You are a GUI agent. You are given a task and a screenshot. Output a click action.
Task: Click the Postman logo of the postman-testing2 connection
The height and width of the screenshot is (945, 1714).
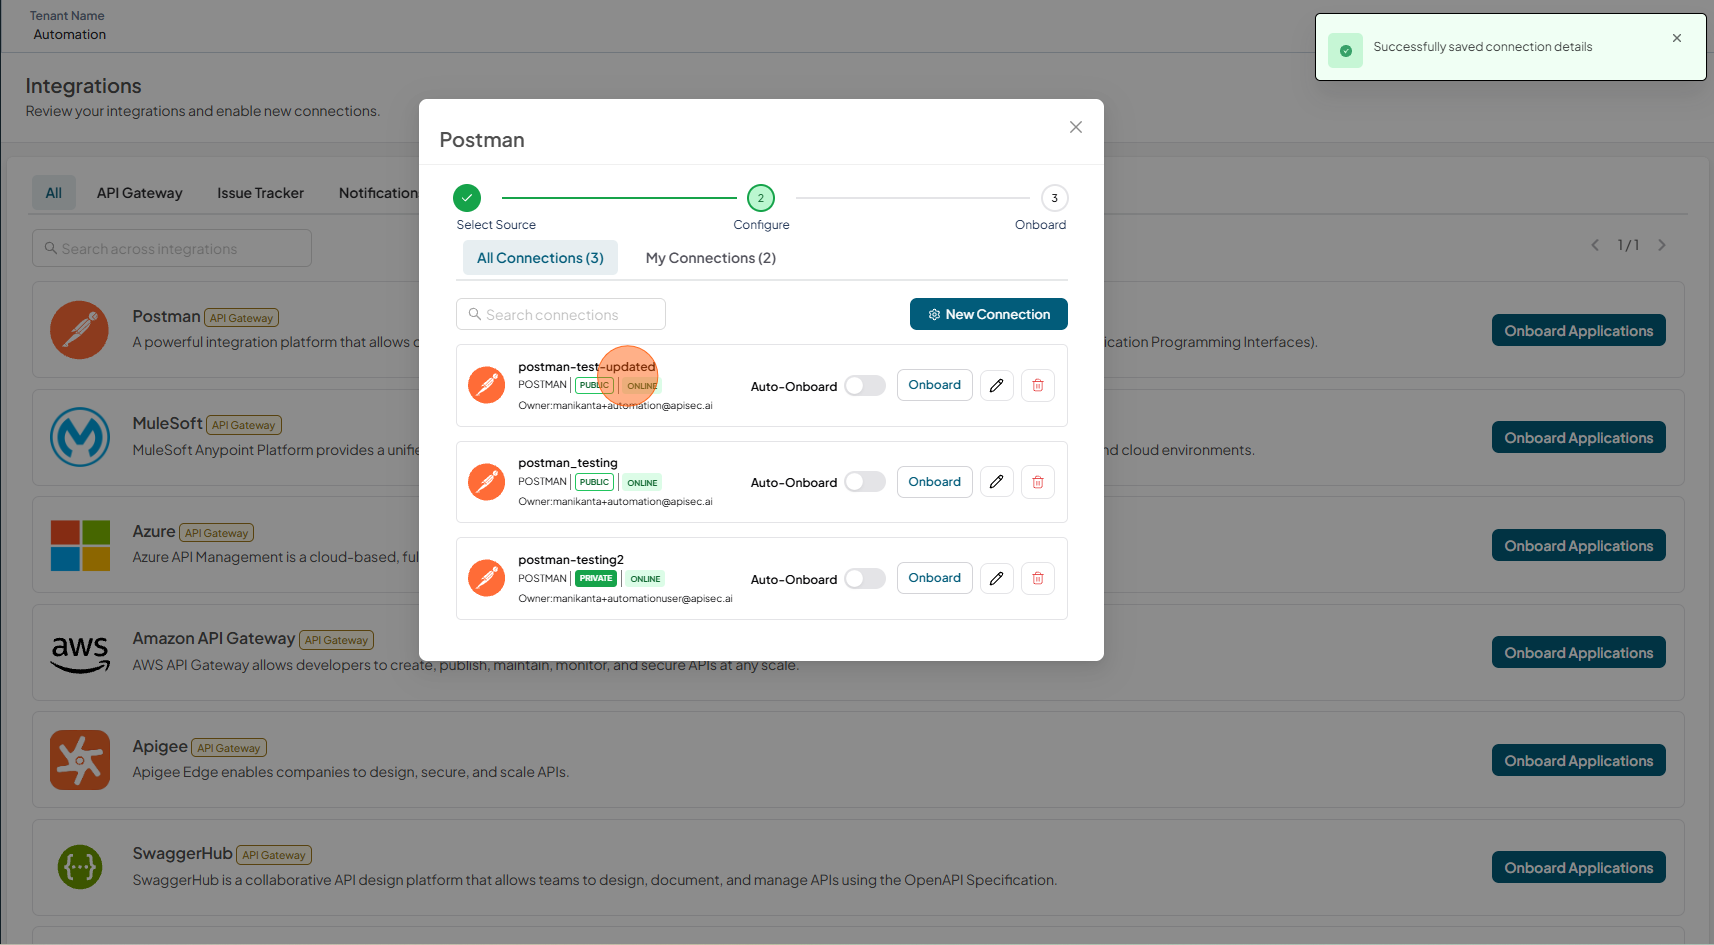[487, 578]
